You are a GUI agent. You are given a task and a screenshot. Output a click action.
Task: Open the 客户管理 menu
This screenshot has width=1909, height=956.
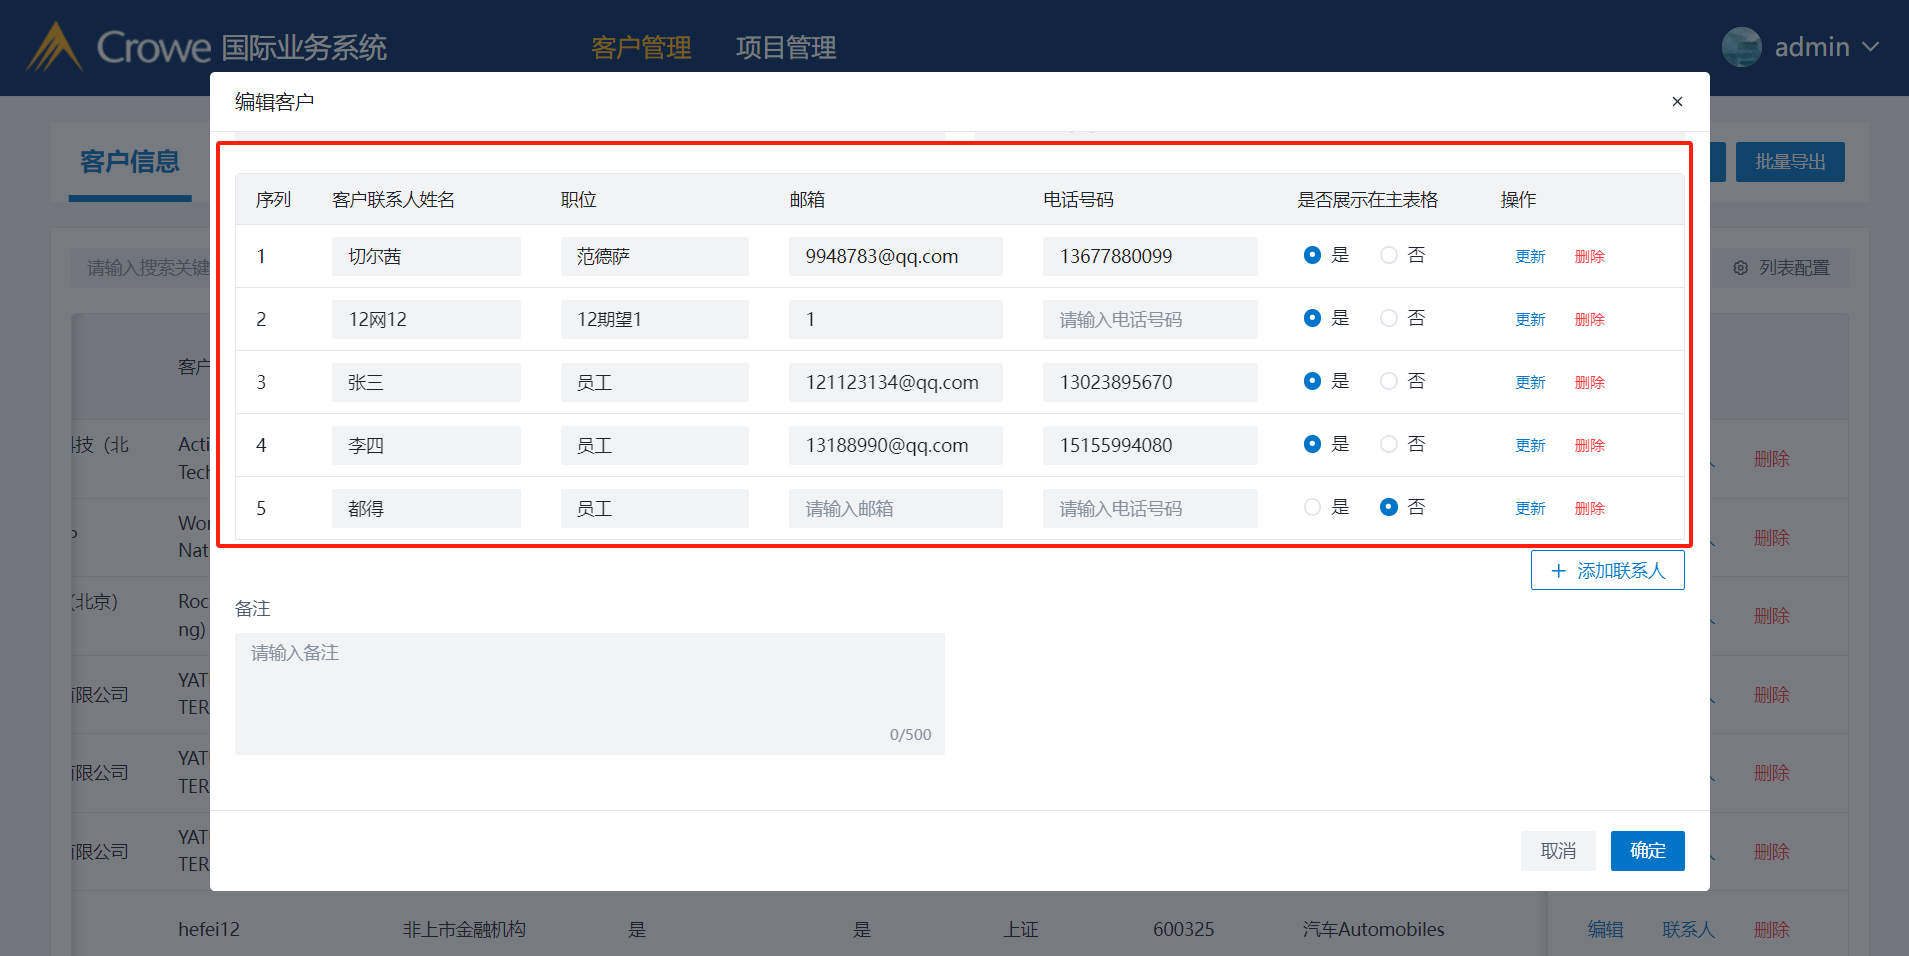point(641,47)
